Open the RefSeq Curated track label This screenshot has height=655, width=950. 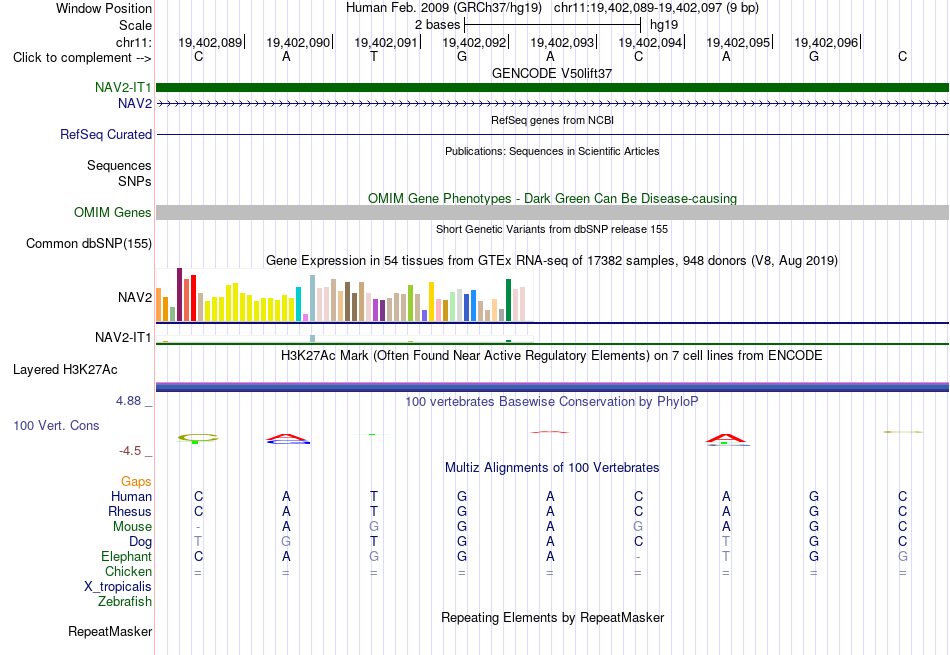pos(106,135)
